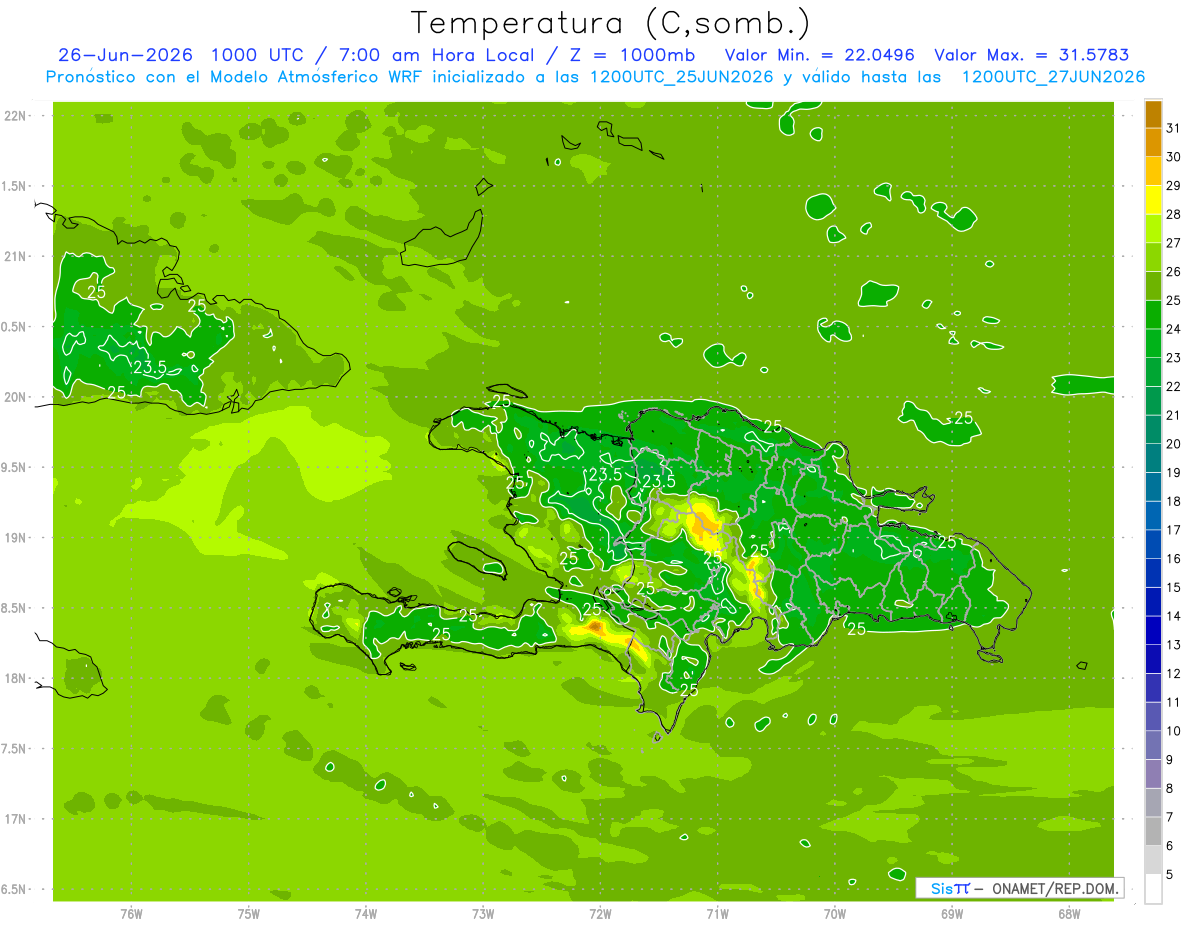Click the "75W" longitude label
The width and height of the screenshot is (1200, 927).
[248, 914]
